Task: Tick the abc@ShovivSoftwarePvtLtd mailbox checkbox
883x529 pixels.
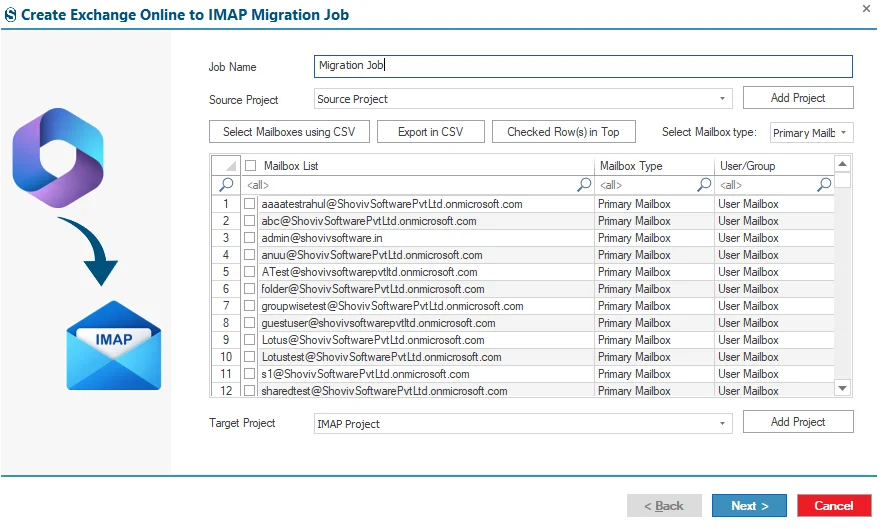Action: click(x=249, y=221)
